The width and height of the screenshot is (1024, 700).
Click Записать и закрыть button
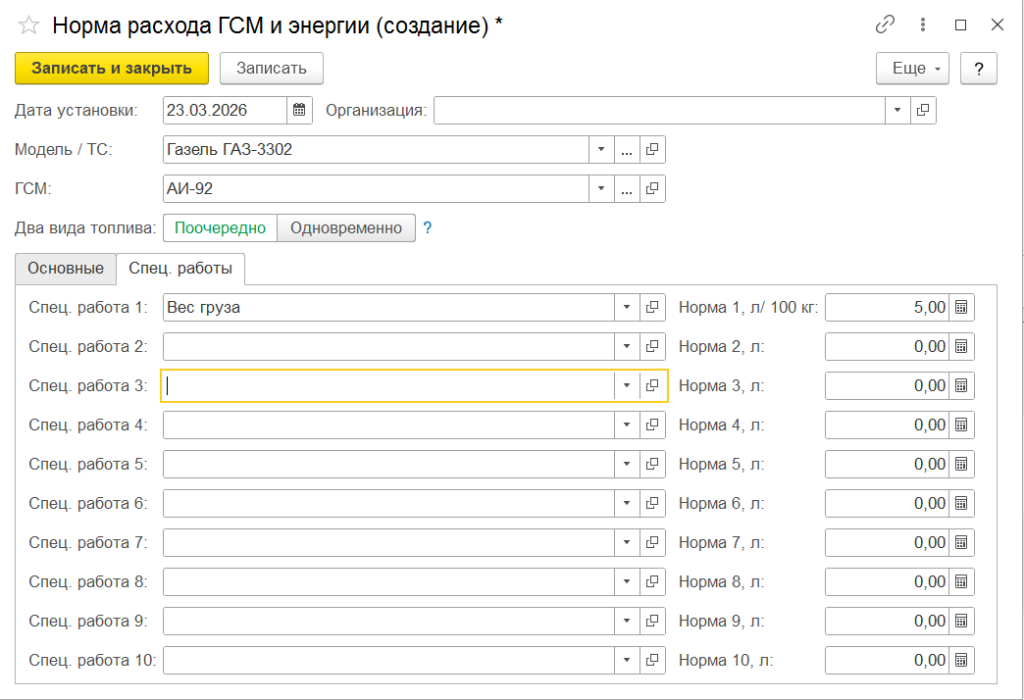coord(111,68)
